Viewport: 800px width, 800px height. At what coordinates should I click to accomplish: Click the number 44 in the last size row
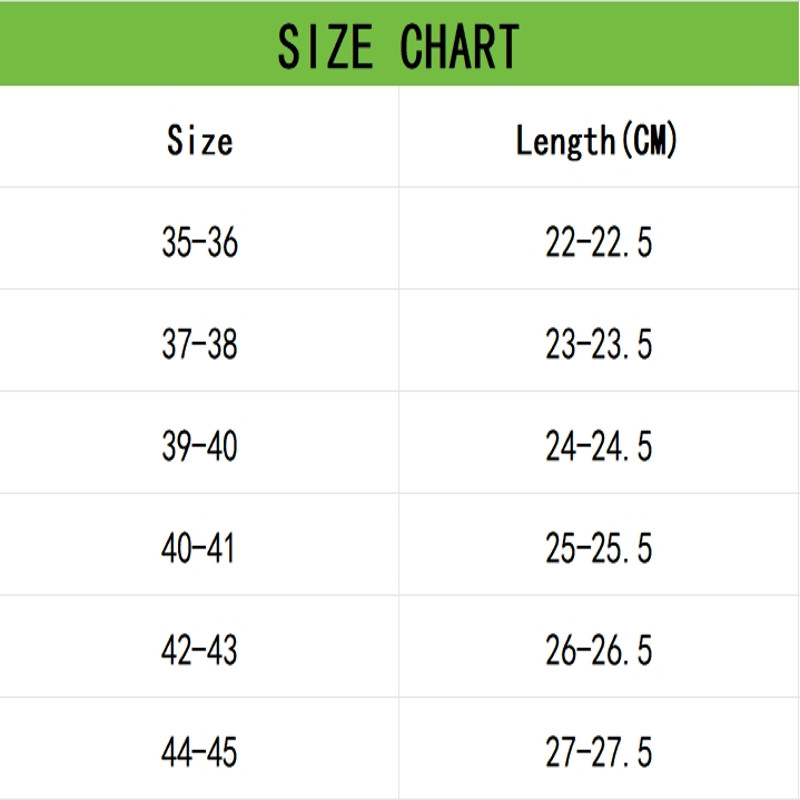pyautogui.click(x=176, y=752)
